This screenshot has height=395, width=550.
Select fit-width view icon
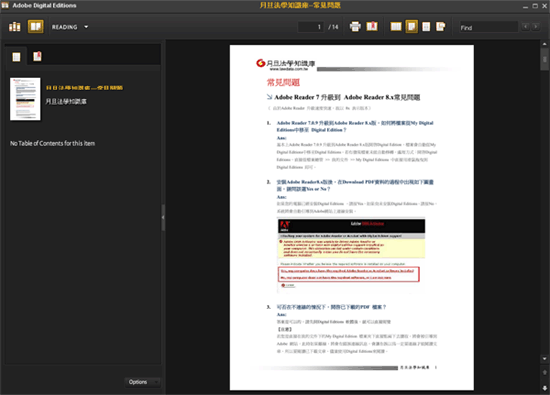(426, 27)
